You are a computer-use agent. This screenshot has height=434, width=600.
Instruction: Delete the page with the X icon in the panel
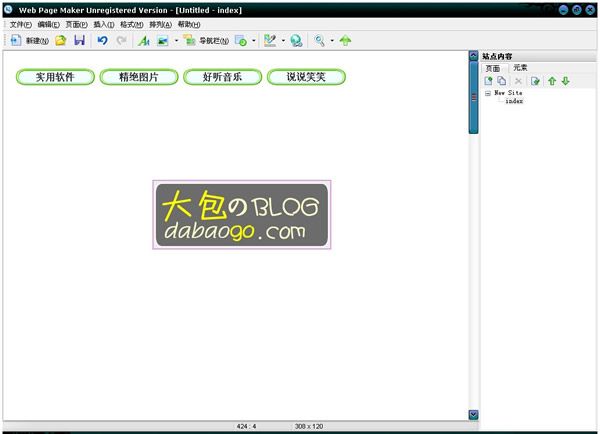tap(518, 81)
